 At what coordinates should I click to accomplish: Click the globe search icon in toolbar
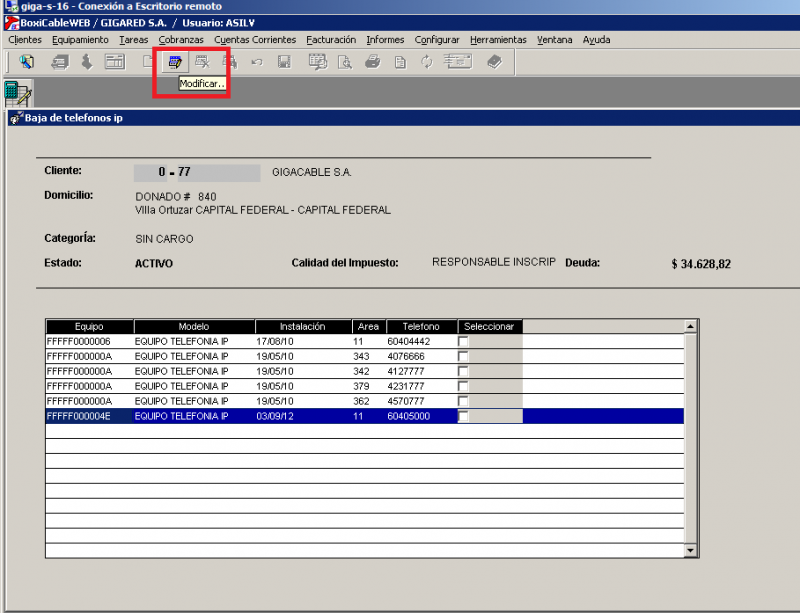click(x=26, y=62)
